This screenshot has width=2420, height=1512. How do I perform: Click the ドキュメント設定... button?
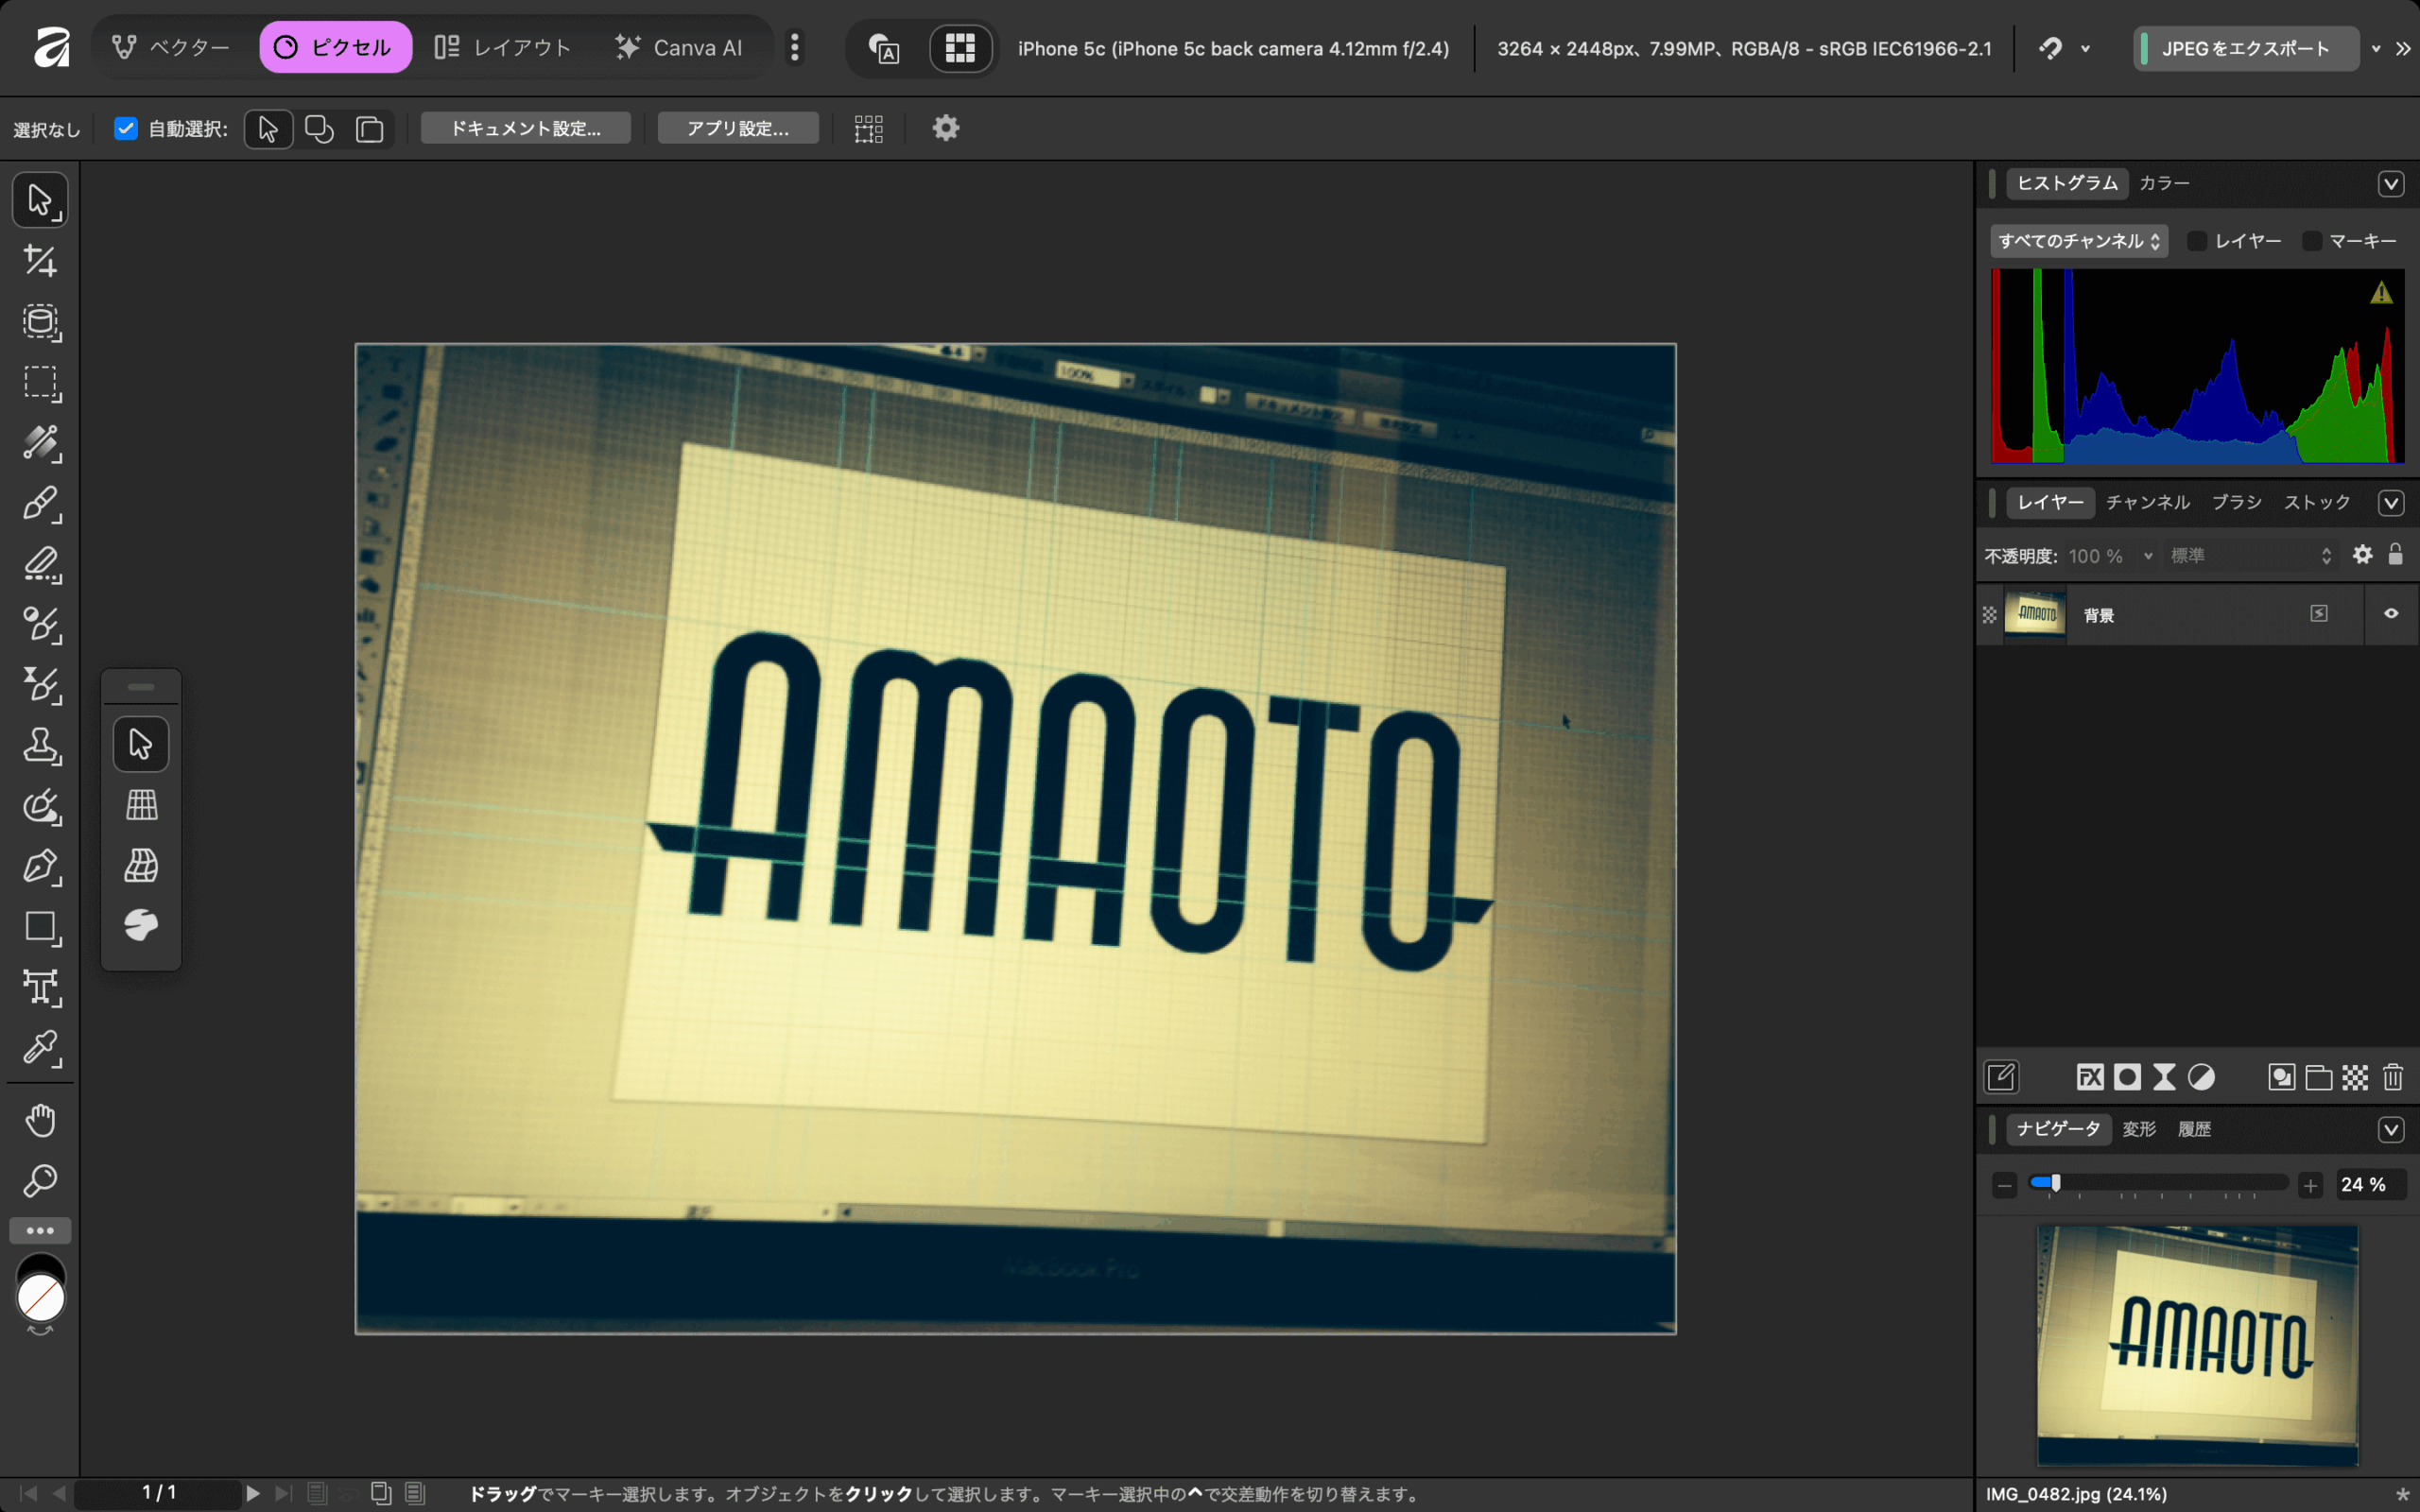pos(525,128)
